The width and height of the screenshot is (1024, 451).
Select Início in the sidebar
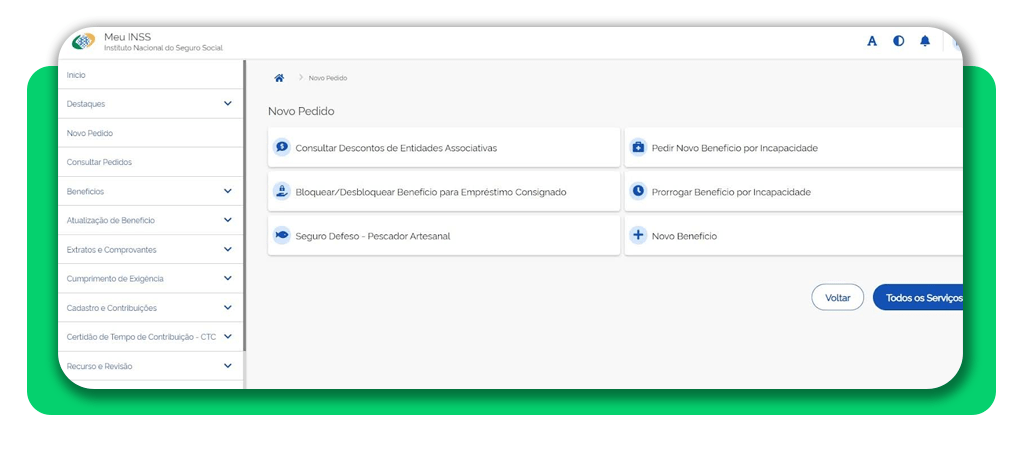[76, 75]
